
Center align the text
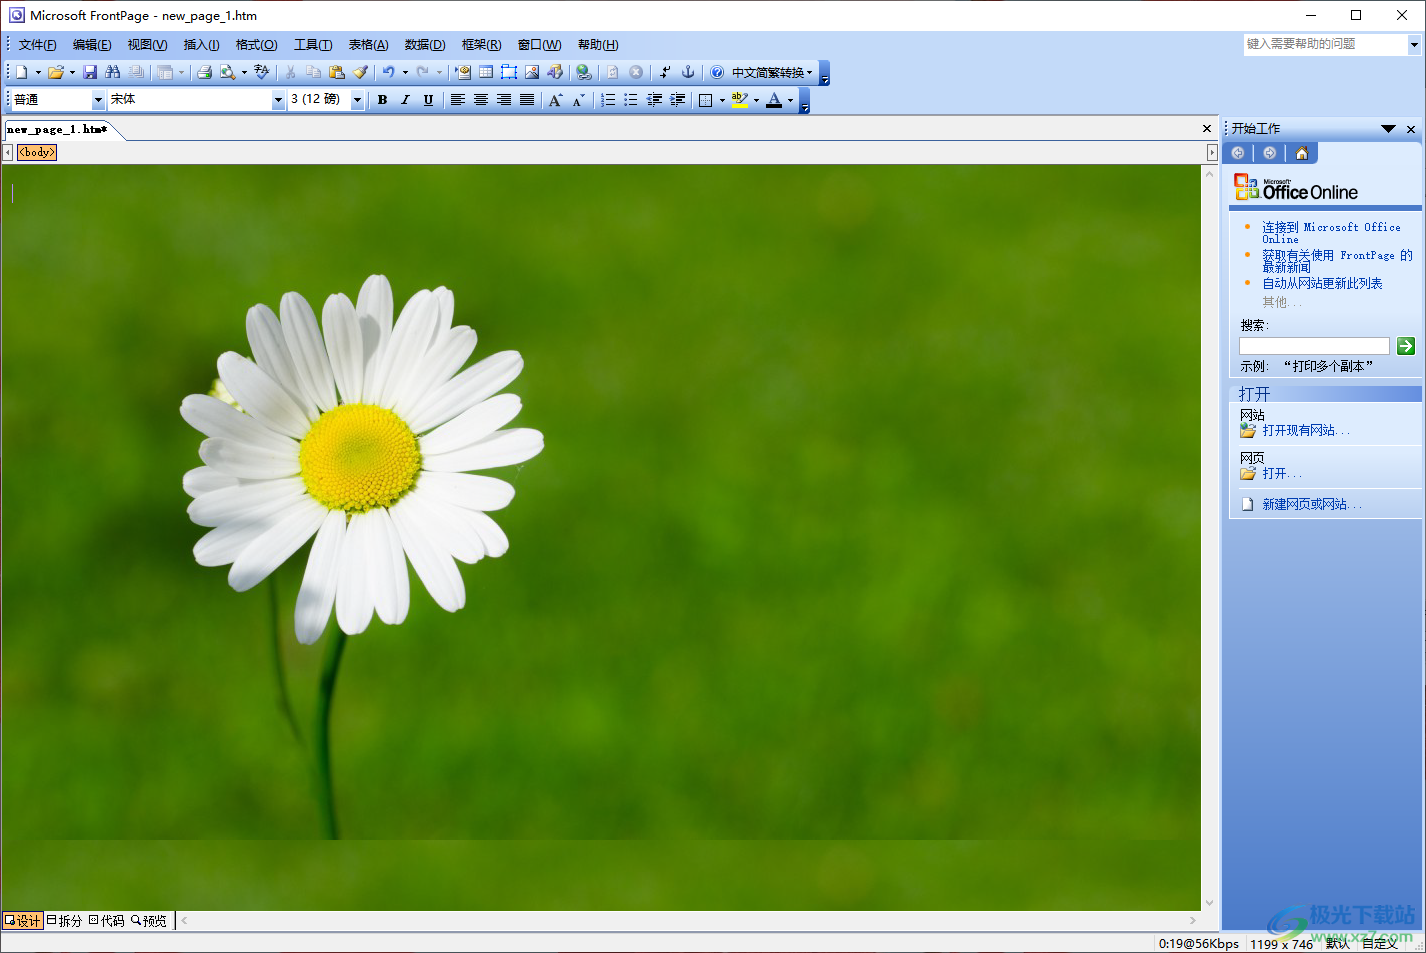[481, 100]
